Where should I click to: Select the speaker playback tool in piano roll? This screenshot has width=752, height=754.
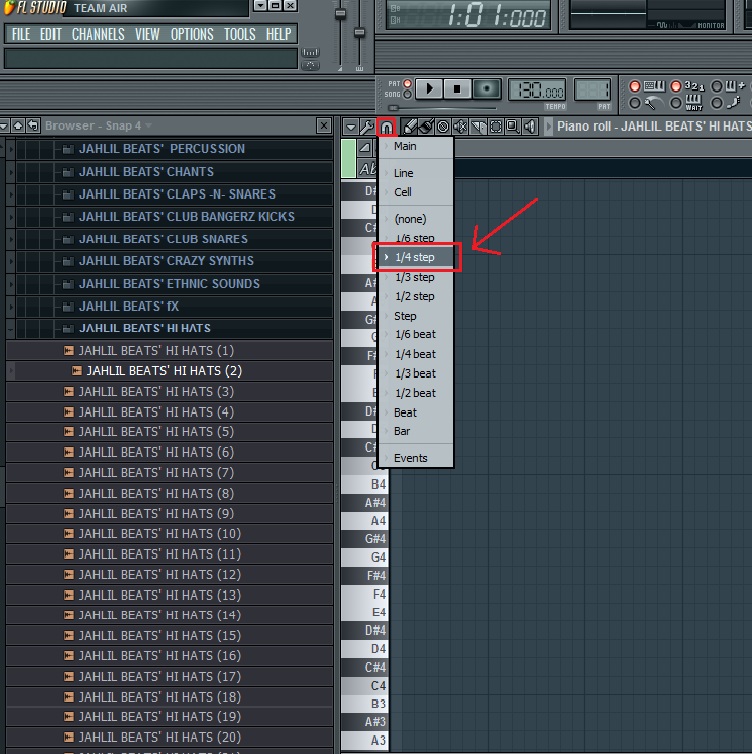pyautogui.click(x=530, y=126)
